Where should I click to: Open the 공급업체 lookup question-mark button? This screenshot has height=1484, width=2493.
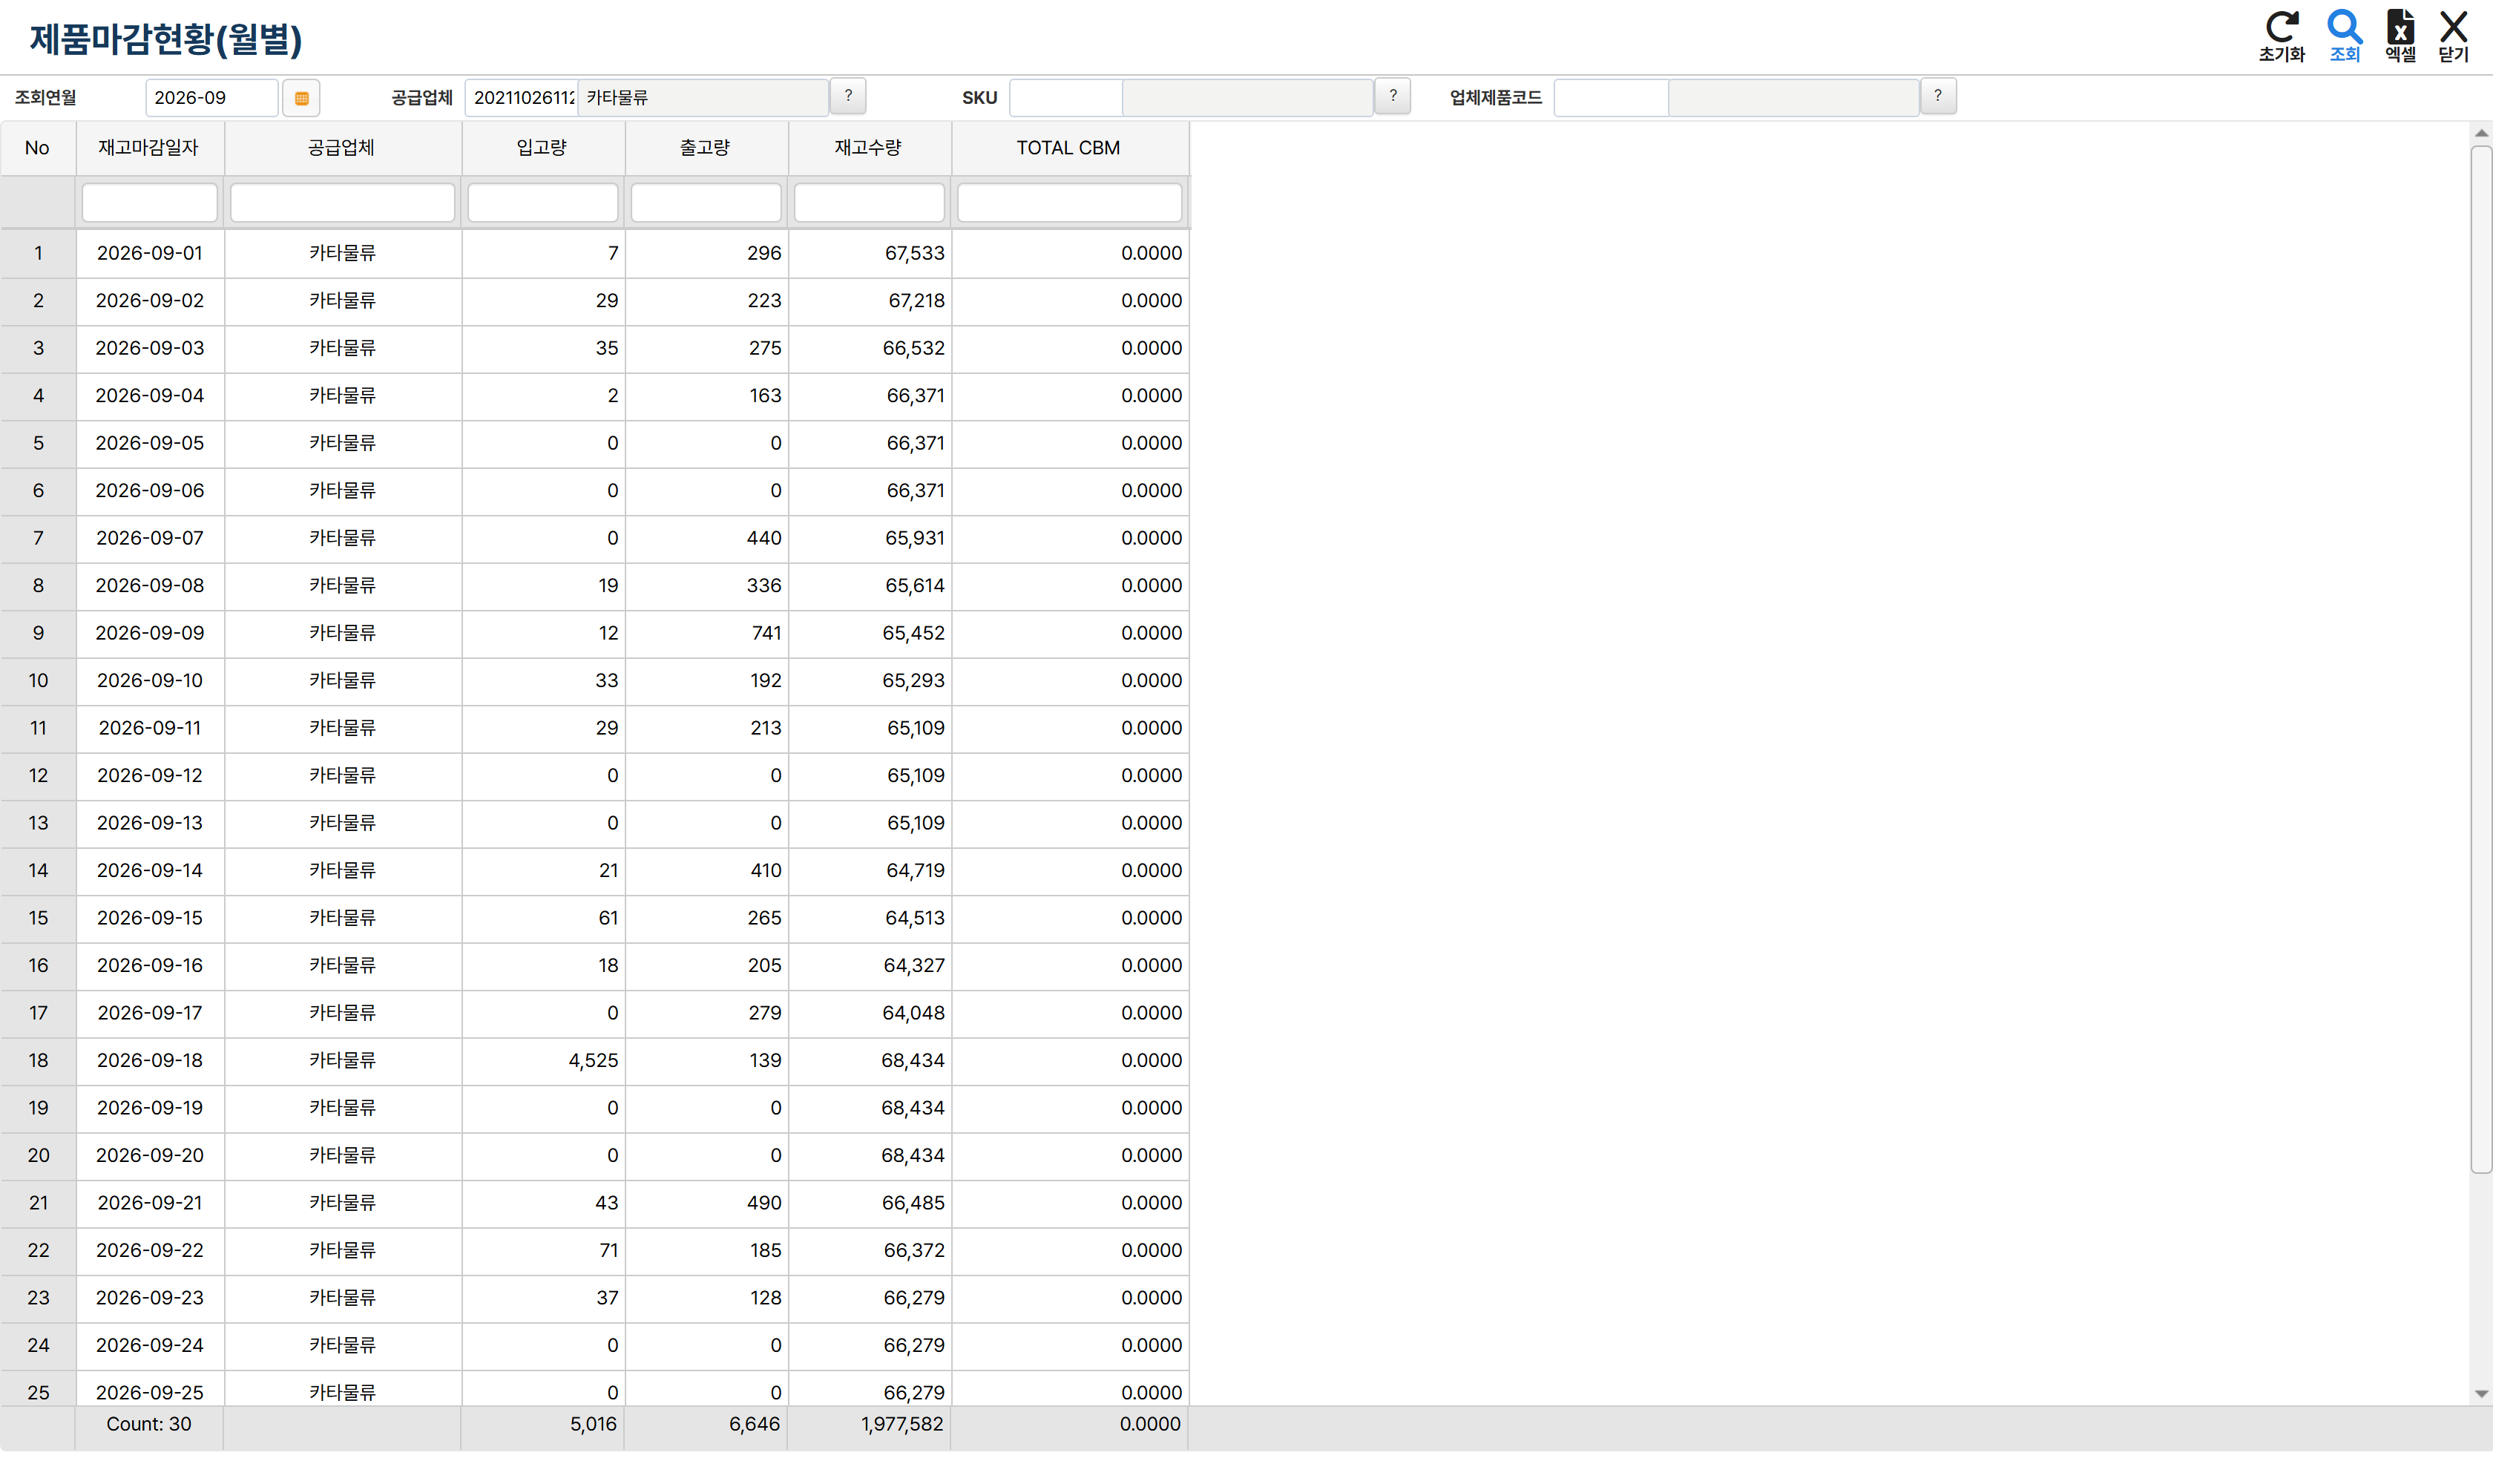coord(848,96)
